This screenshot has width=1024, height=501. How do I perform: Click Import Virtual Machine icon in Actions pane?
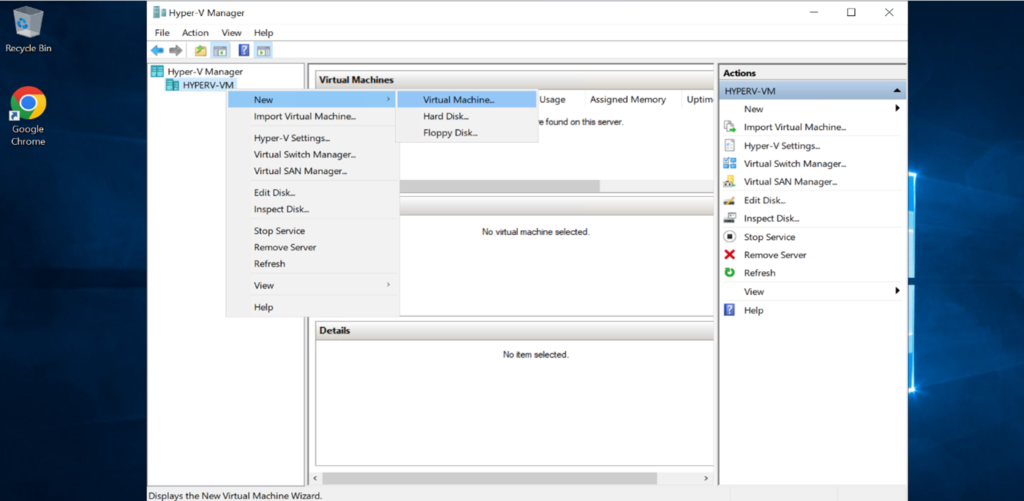pos(730,127)
